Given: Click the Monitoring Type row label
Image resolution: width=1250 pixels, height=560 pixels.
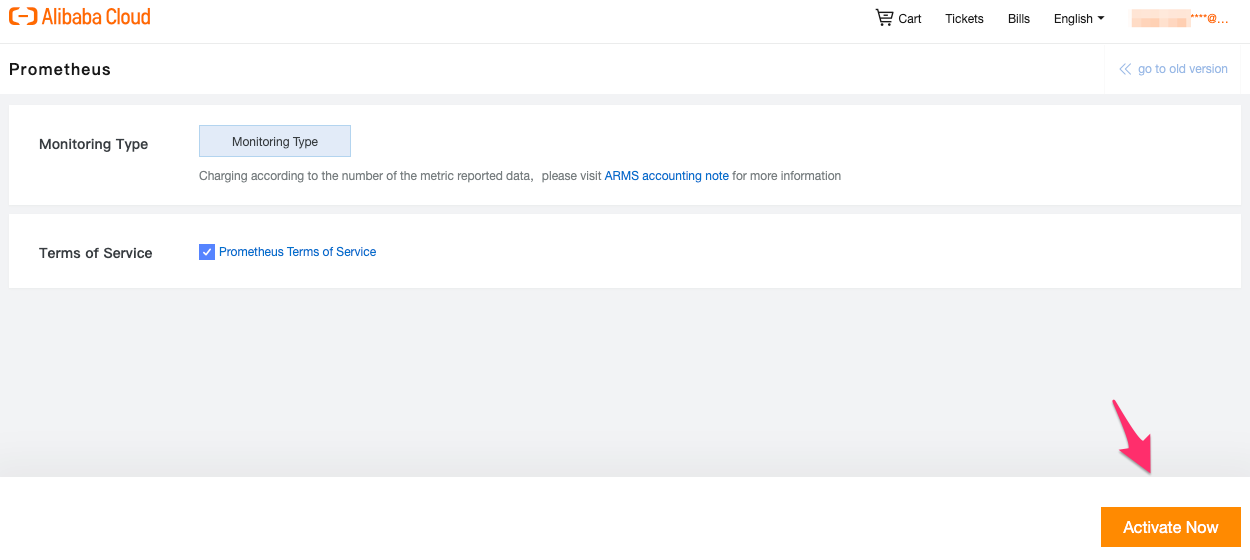Looking at the screenshot, I should click(94, 144).
